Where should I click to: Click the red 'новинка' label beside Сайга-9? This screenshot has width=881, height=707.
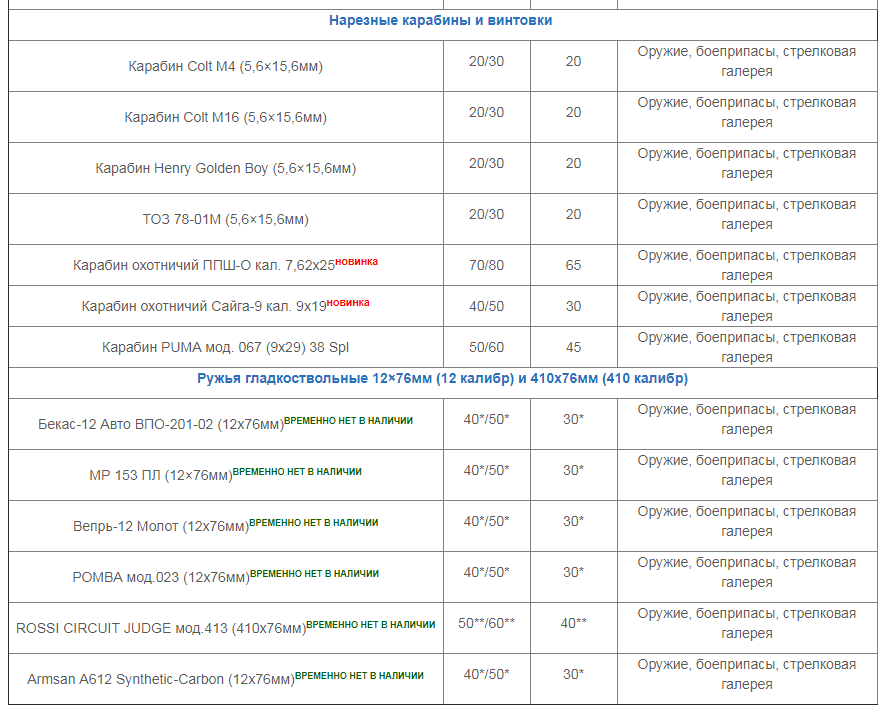click(348, 303)
